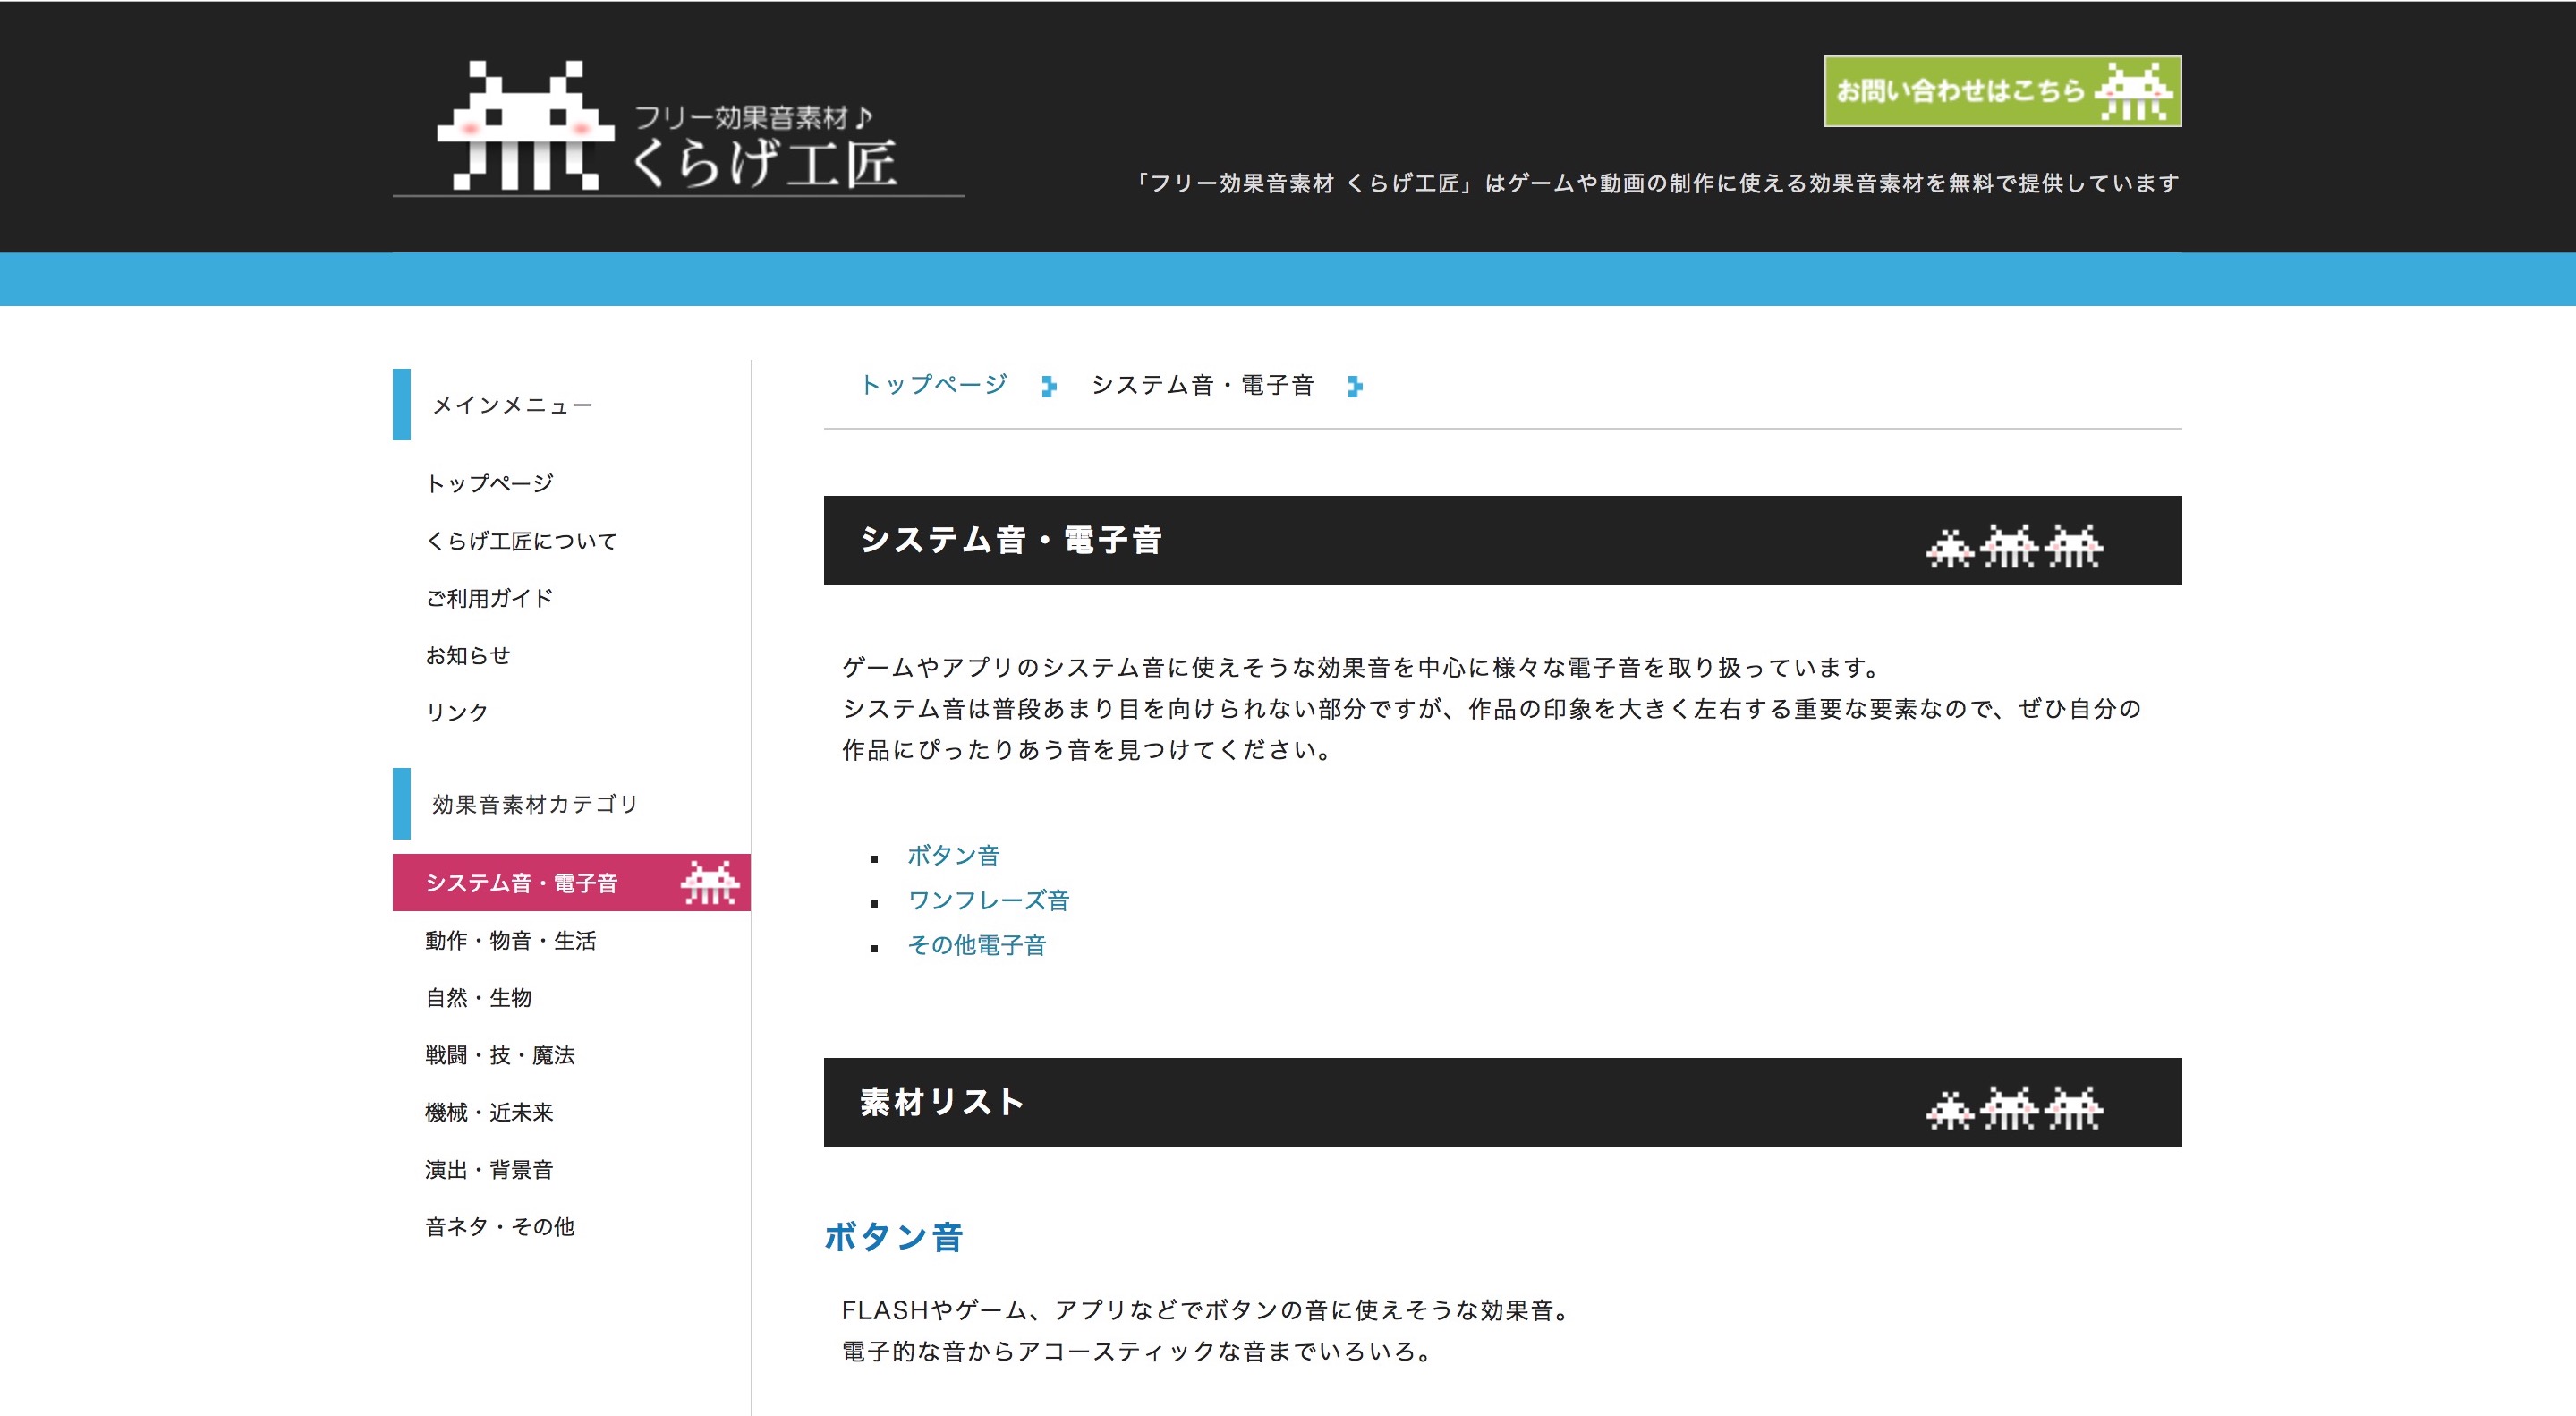Open the お問い合わせはこちら contact banner
This screenshot has height=1416, width=2576.
click(x=2002, y=91)
